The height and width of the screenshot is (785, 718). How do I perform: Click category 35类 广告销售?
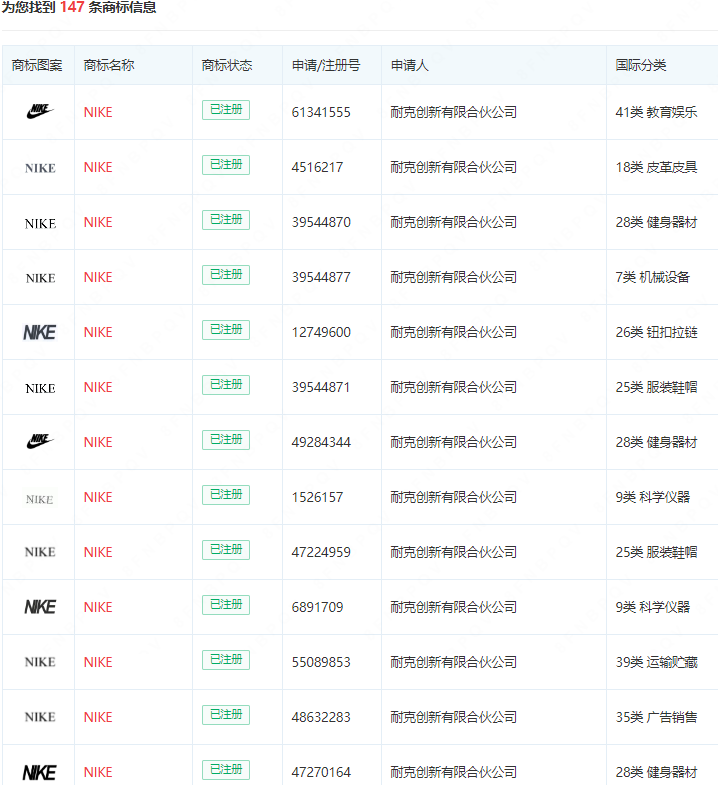pyautogui.click(x=656, y=717)
